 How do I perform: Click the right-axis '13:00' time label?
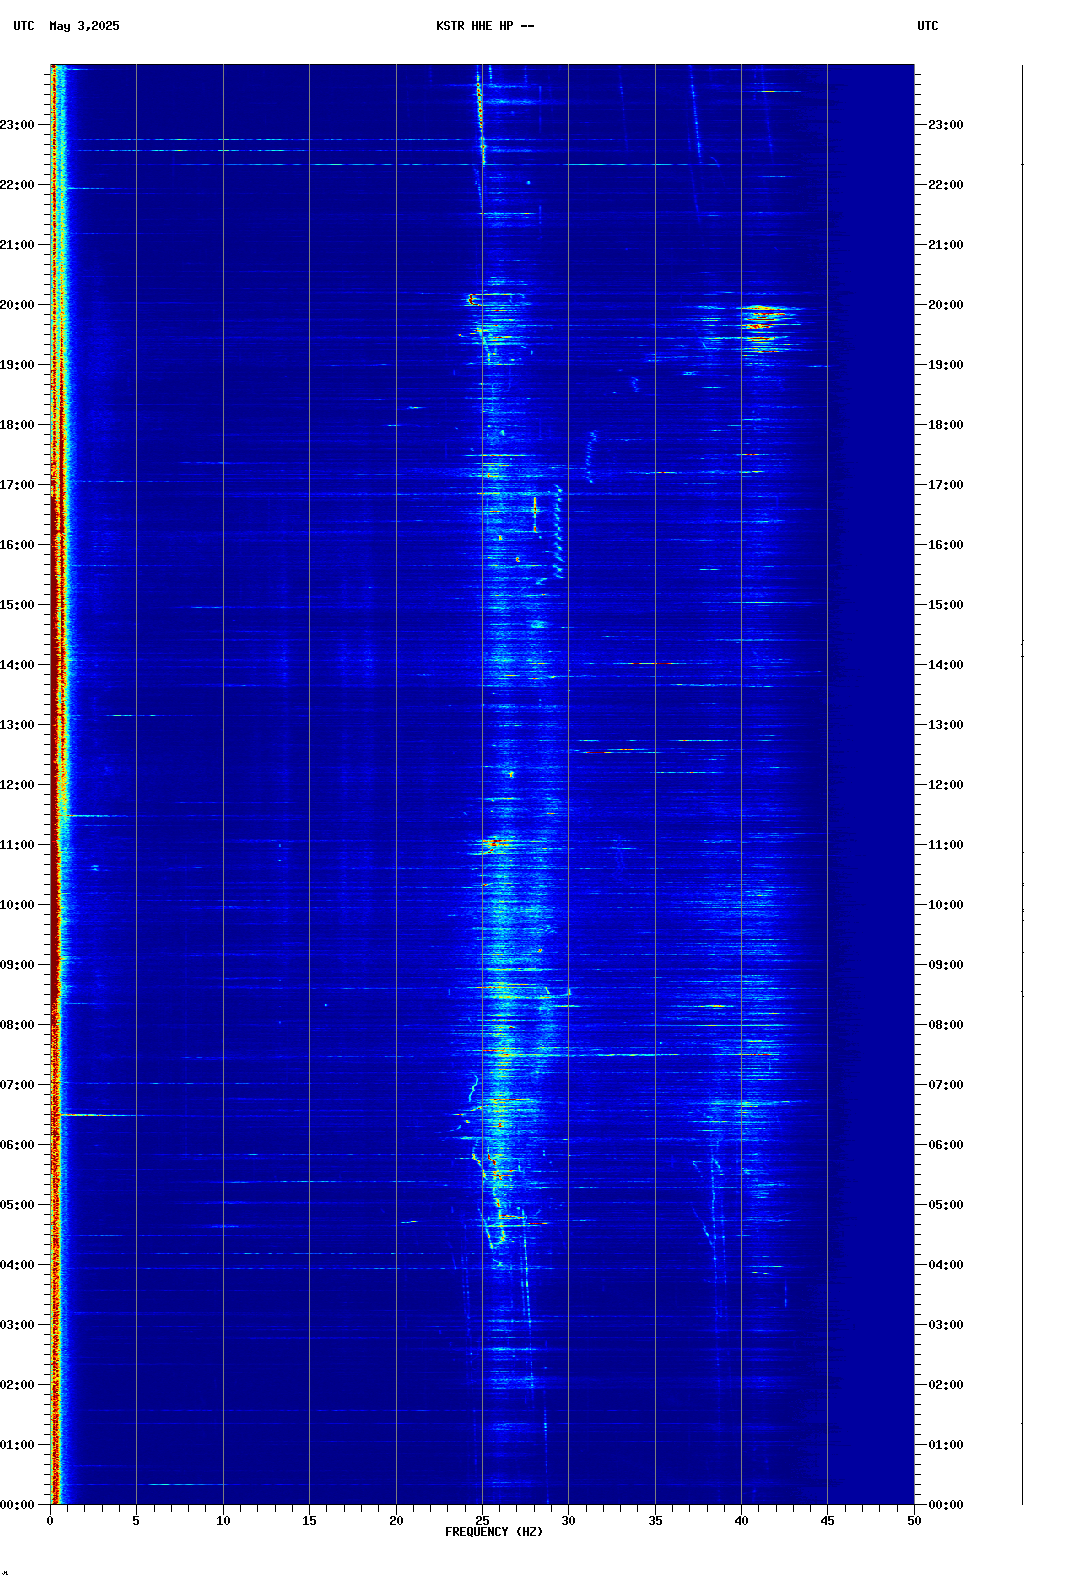click(946, 725)
